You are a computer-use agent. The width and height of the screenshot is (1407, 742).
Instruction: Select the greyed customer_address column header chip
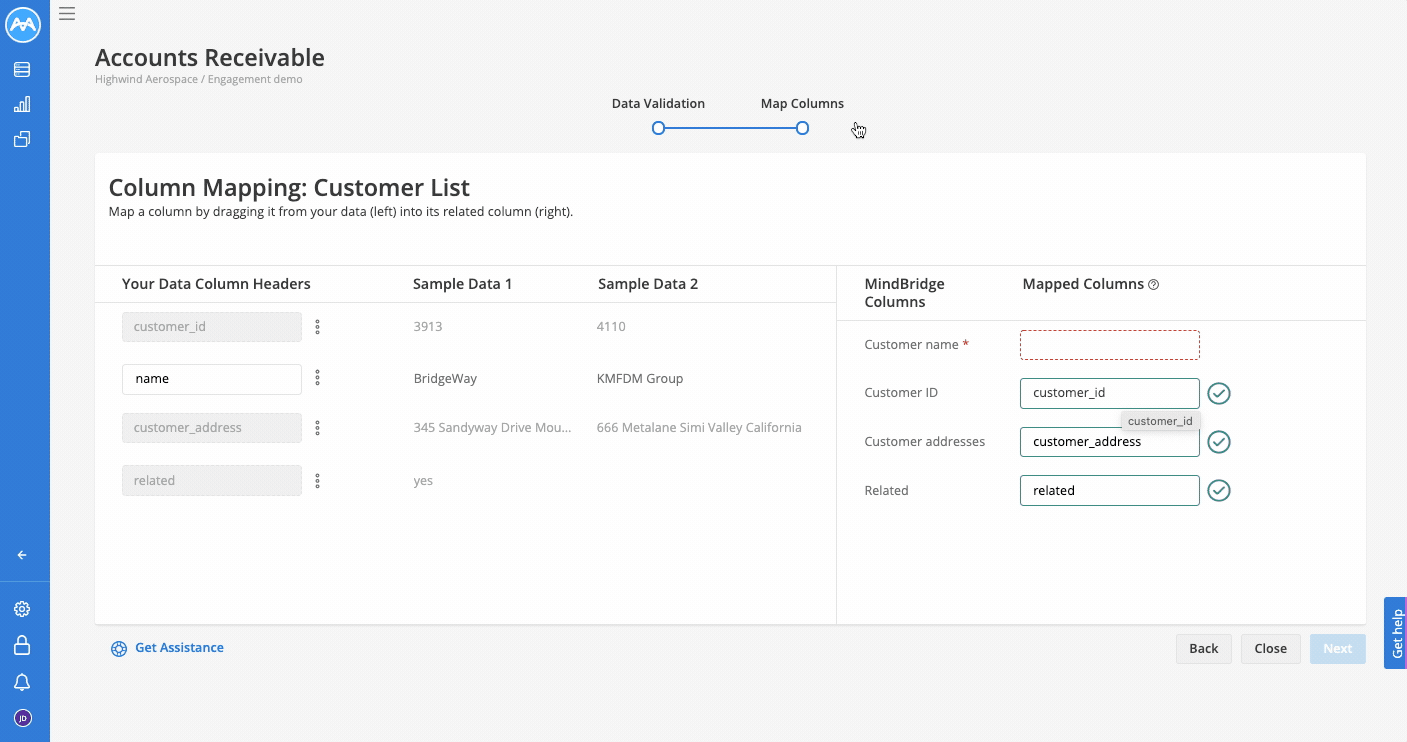(x=212, y=428)
